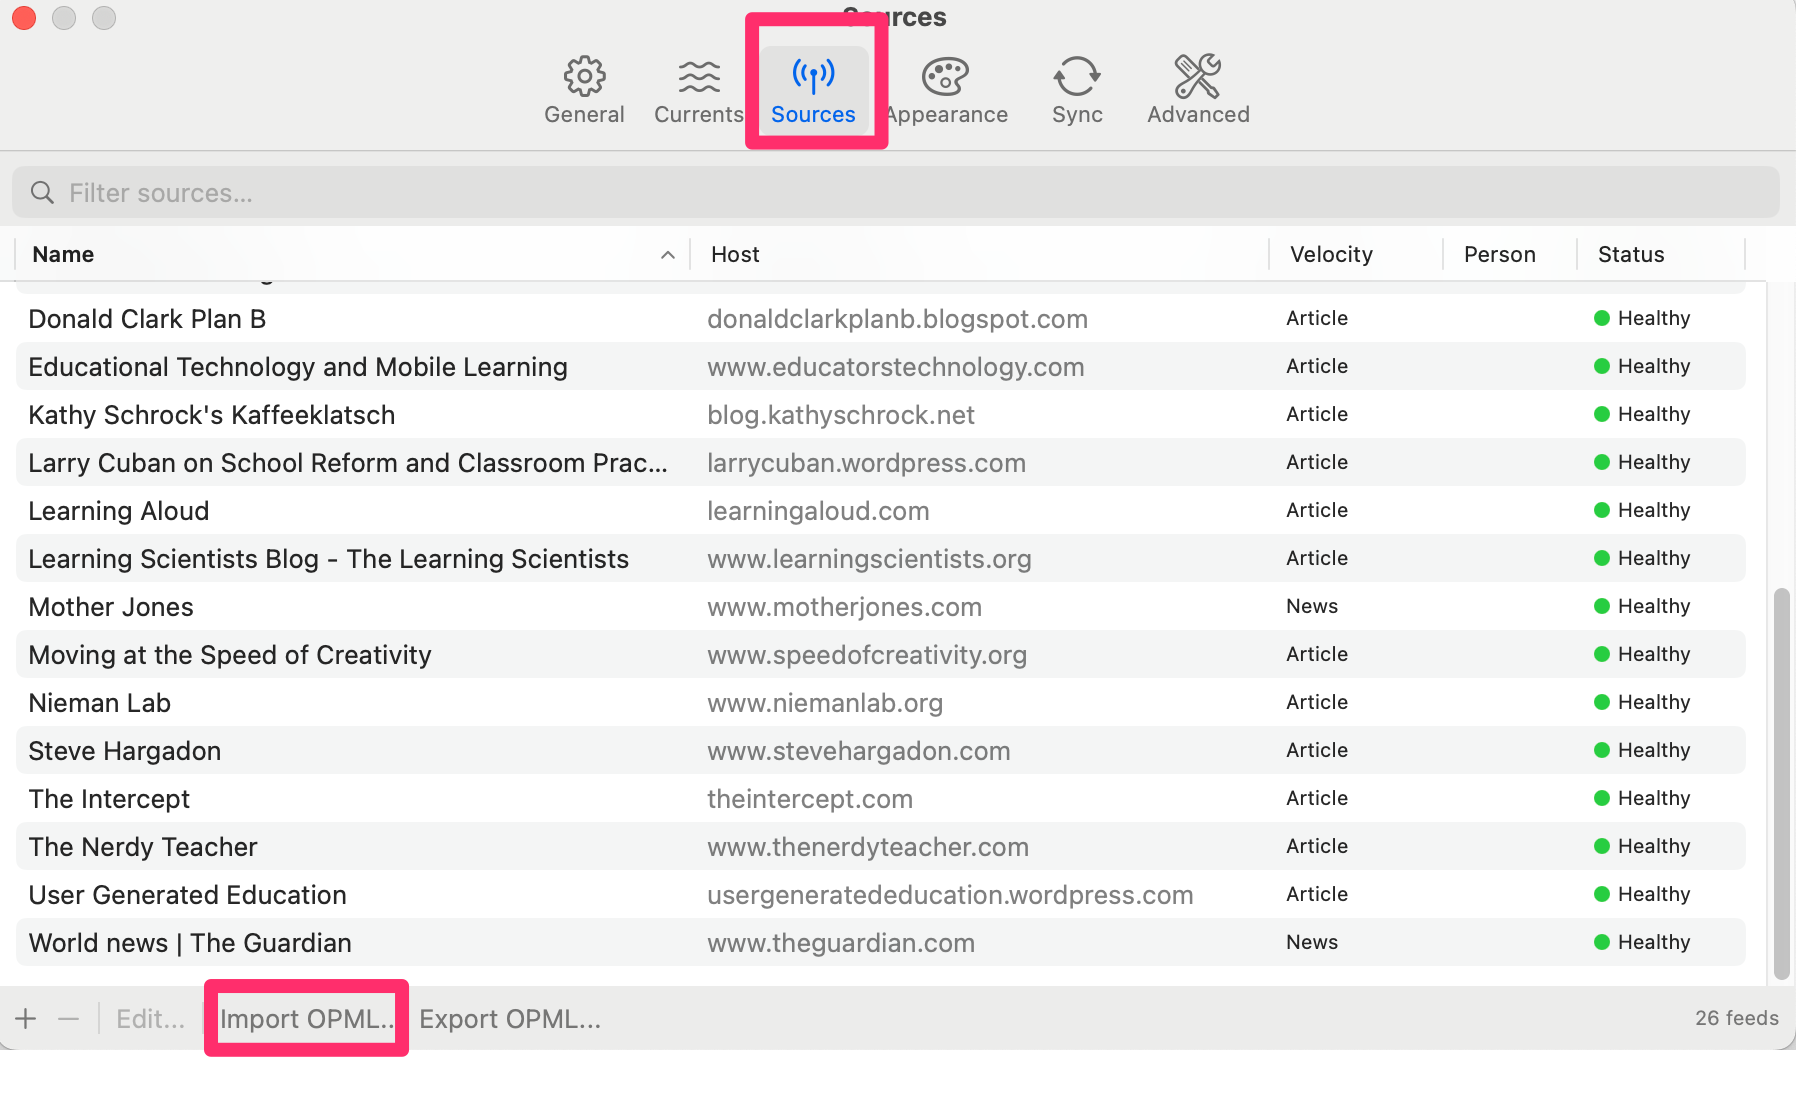This screenshot has width=1796, height=1098.
Task: Toggle sort order with Name column chevron
Action: [x=667, y=255]
